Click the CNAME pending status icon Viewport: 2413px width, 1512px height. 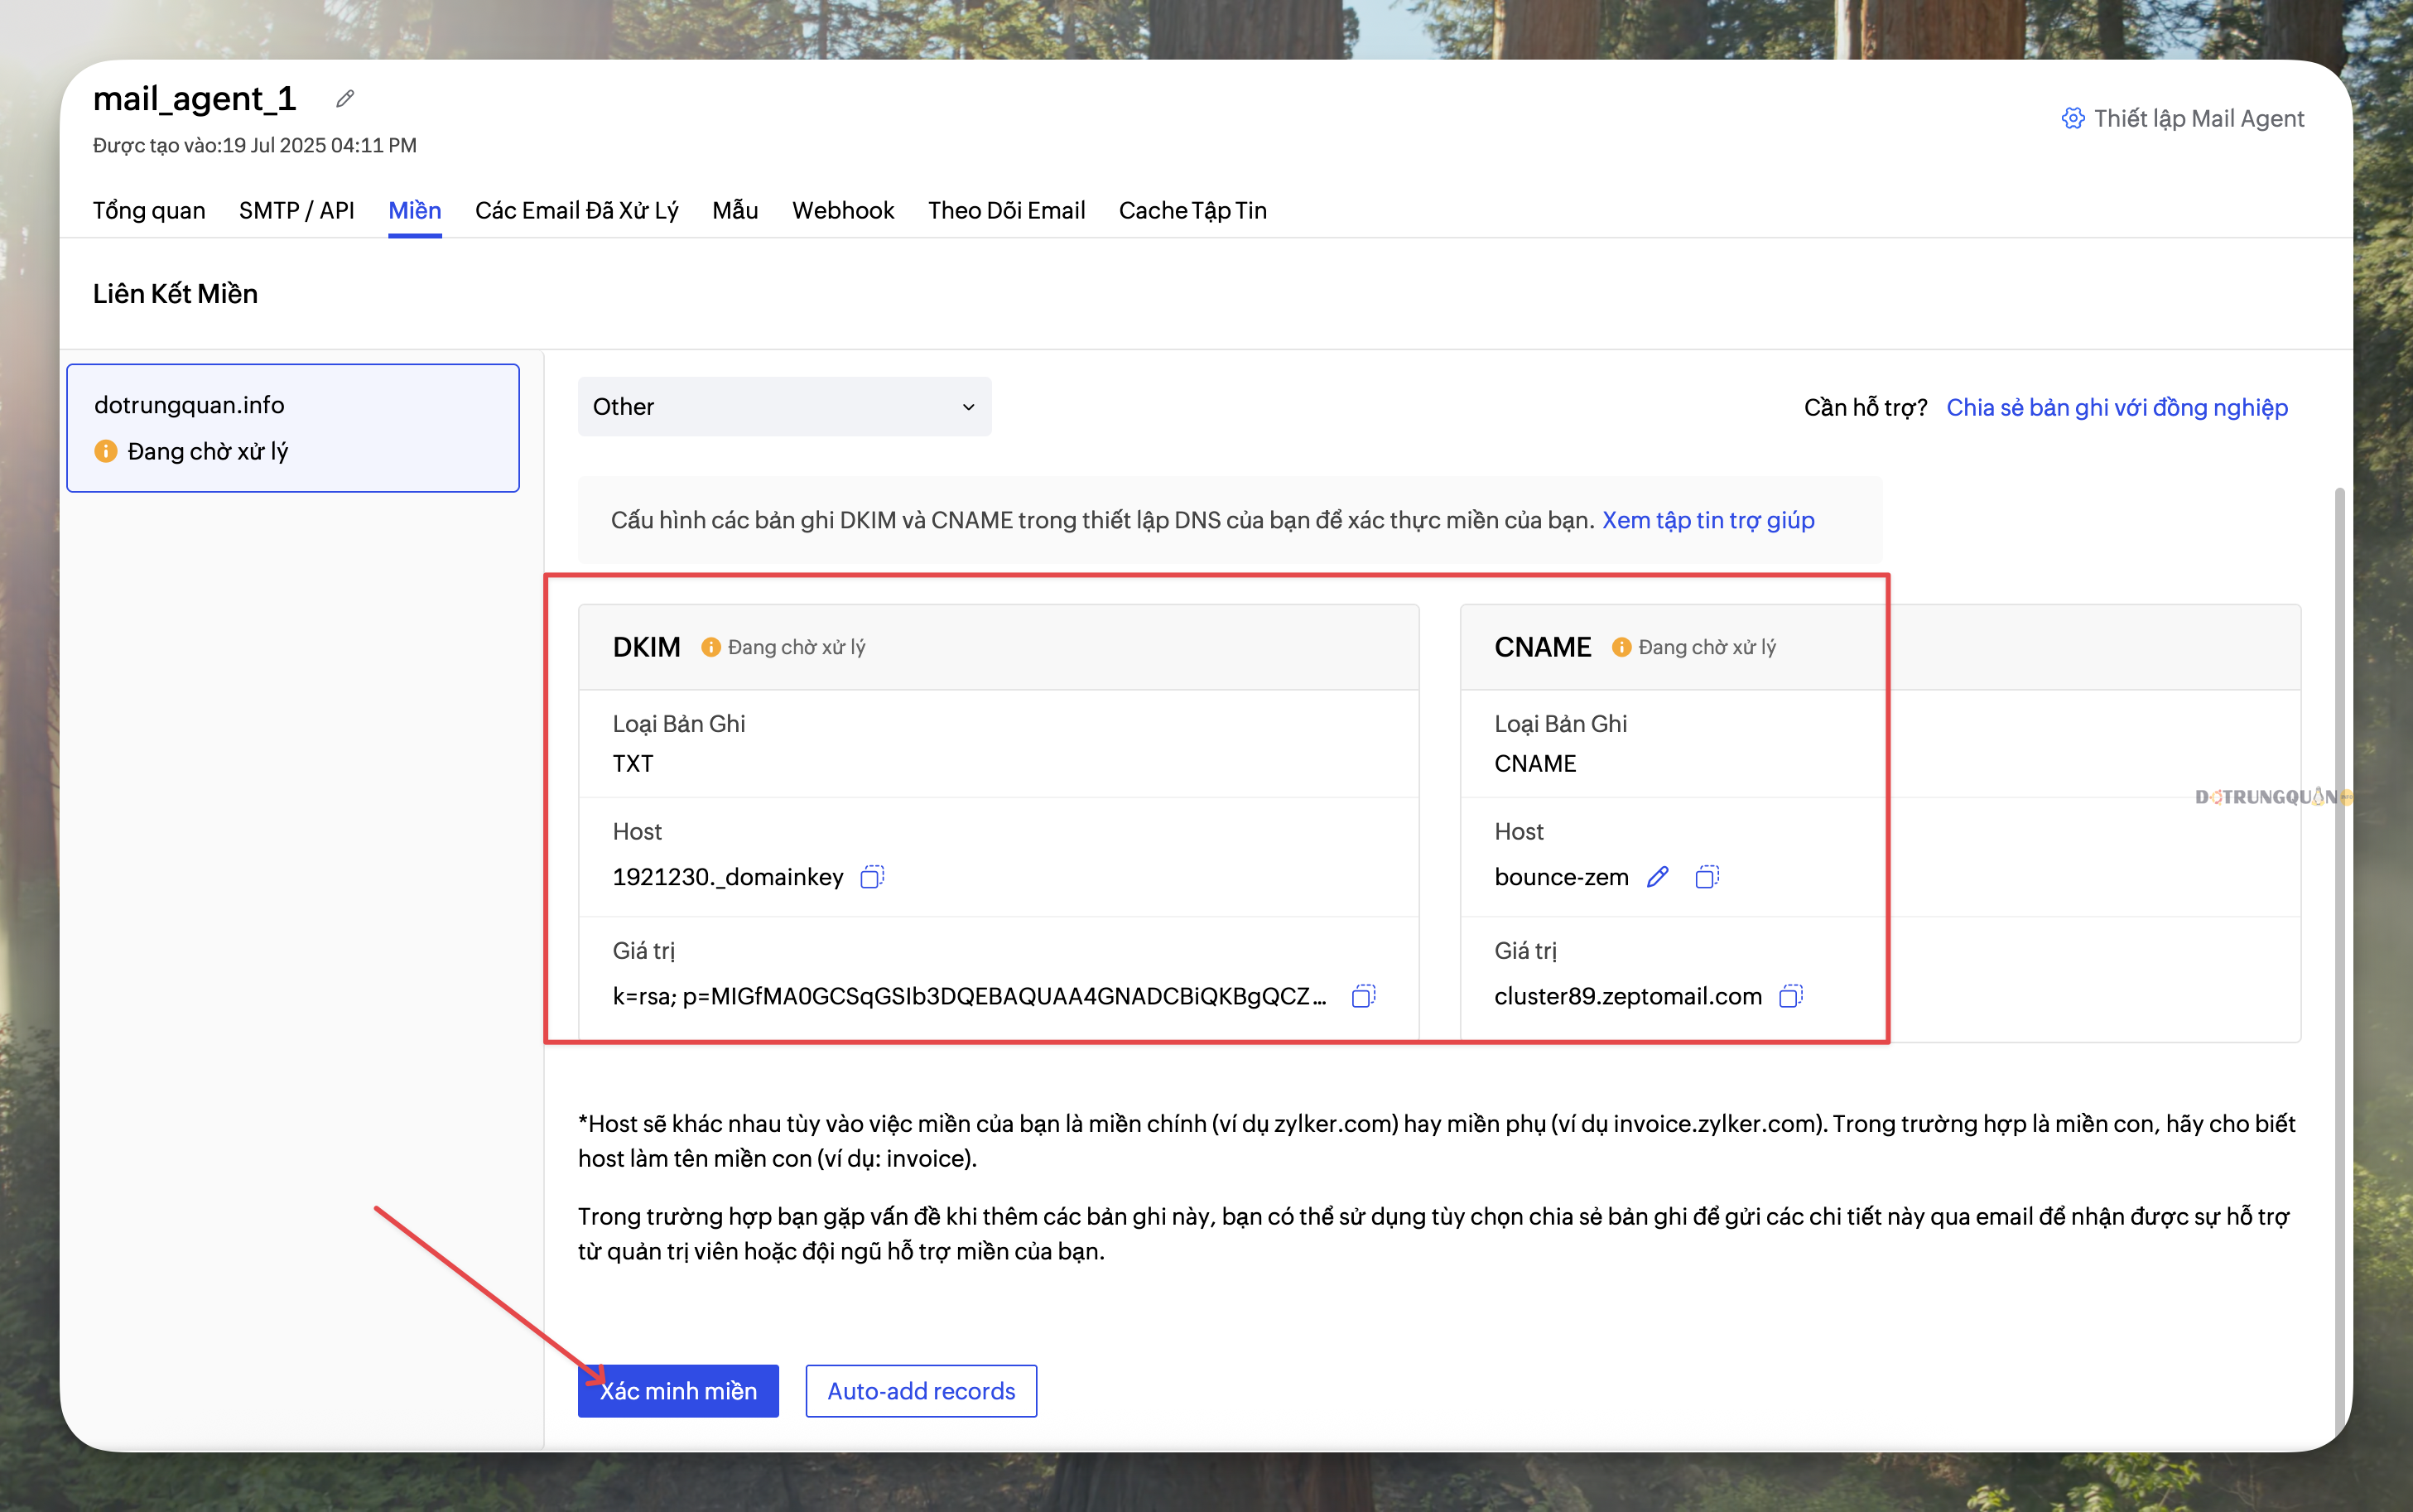1622,647
